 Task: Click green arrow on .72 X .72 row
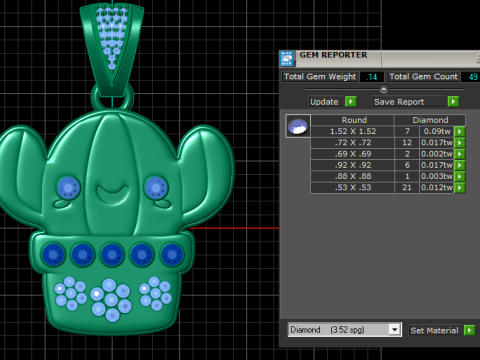pos(460,143)
